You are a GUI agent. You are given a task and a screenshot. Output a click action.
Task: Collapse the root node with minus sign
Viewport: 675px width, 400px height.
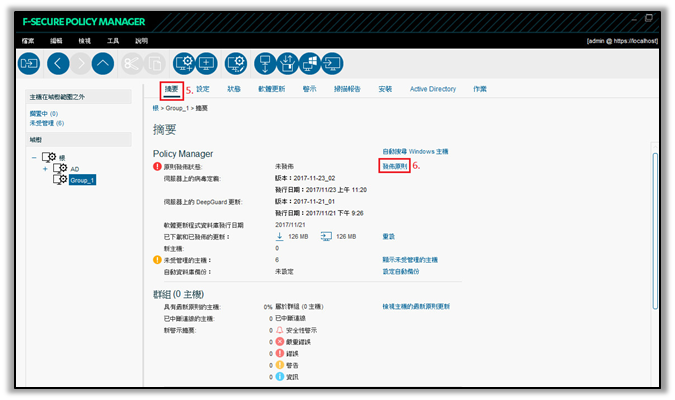coord(34,158)
